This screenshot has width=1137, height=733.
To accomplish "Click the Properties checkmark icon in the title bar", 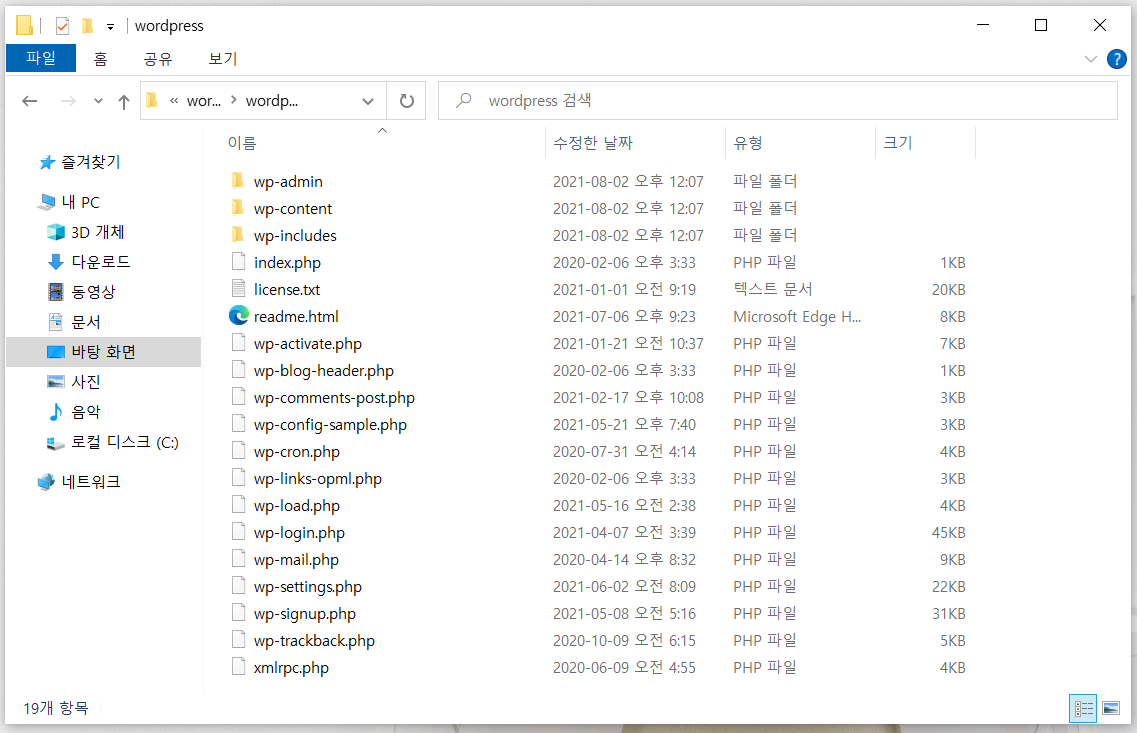I will [62, 26].
